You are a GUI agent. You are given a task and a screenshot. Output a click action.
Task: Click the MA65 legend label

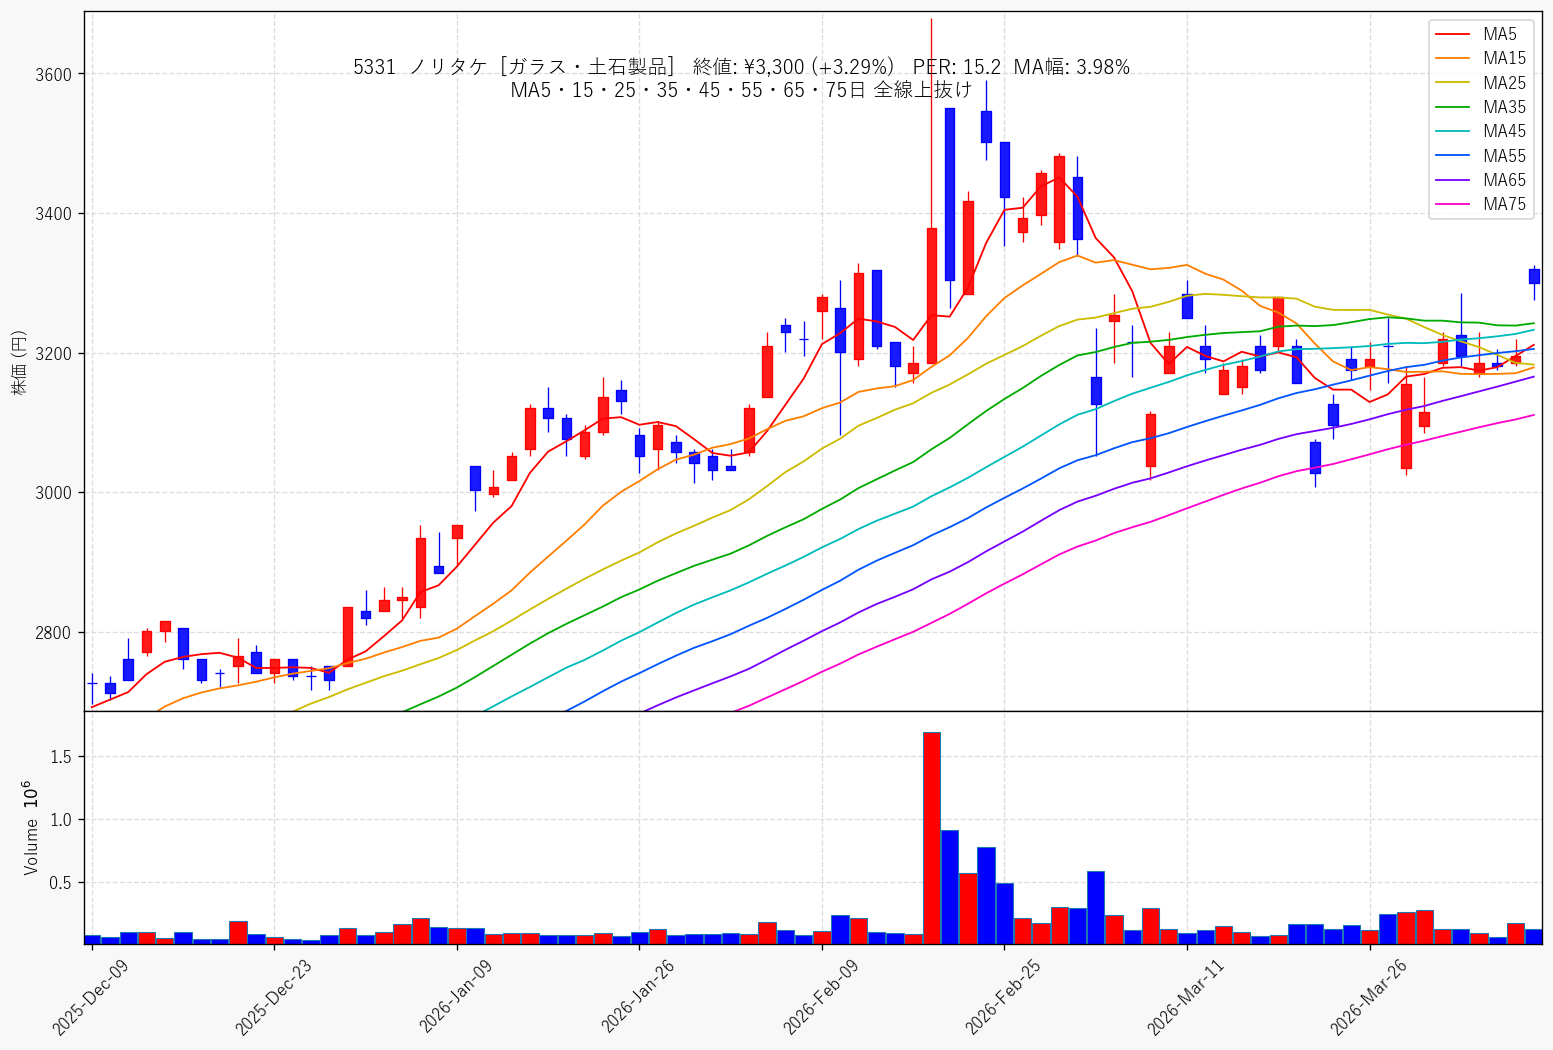(x=1504, y=180)
